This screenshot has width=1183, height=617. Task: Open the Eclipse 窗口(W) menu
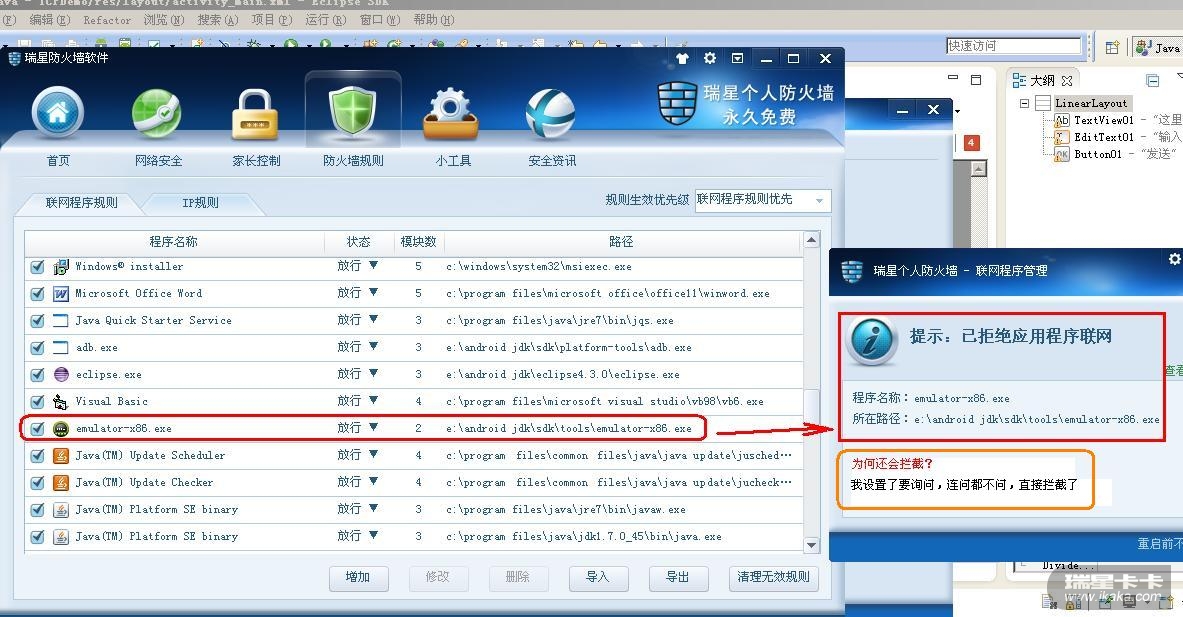[x=379, y=20]
